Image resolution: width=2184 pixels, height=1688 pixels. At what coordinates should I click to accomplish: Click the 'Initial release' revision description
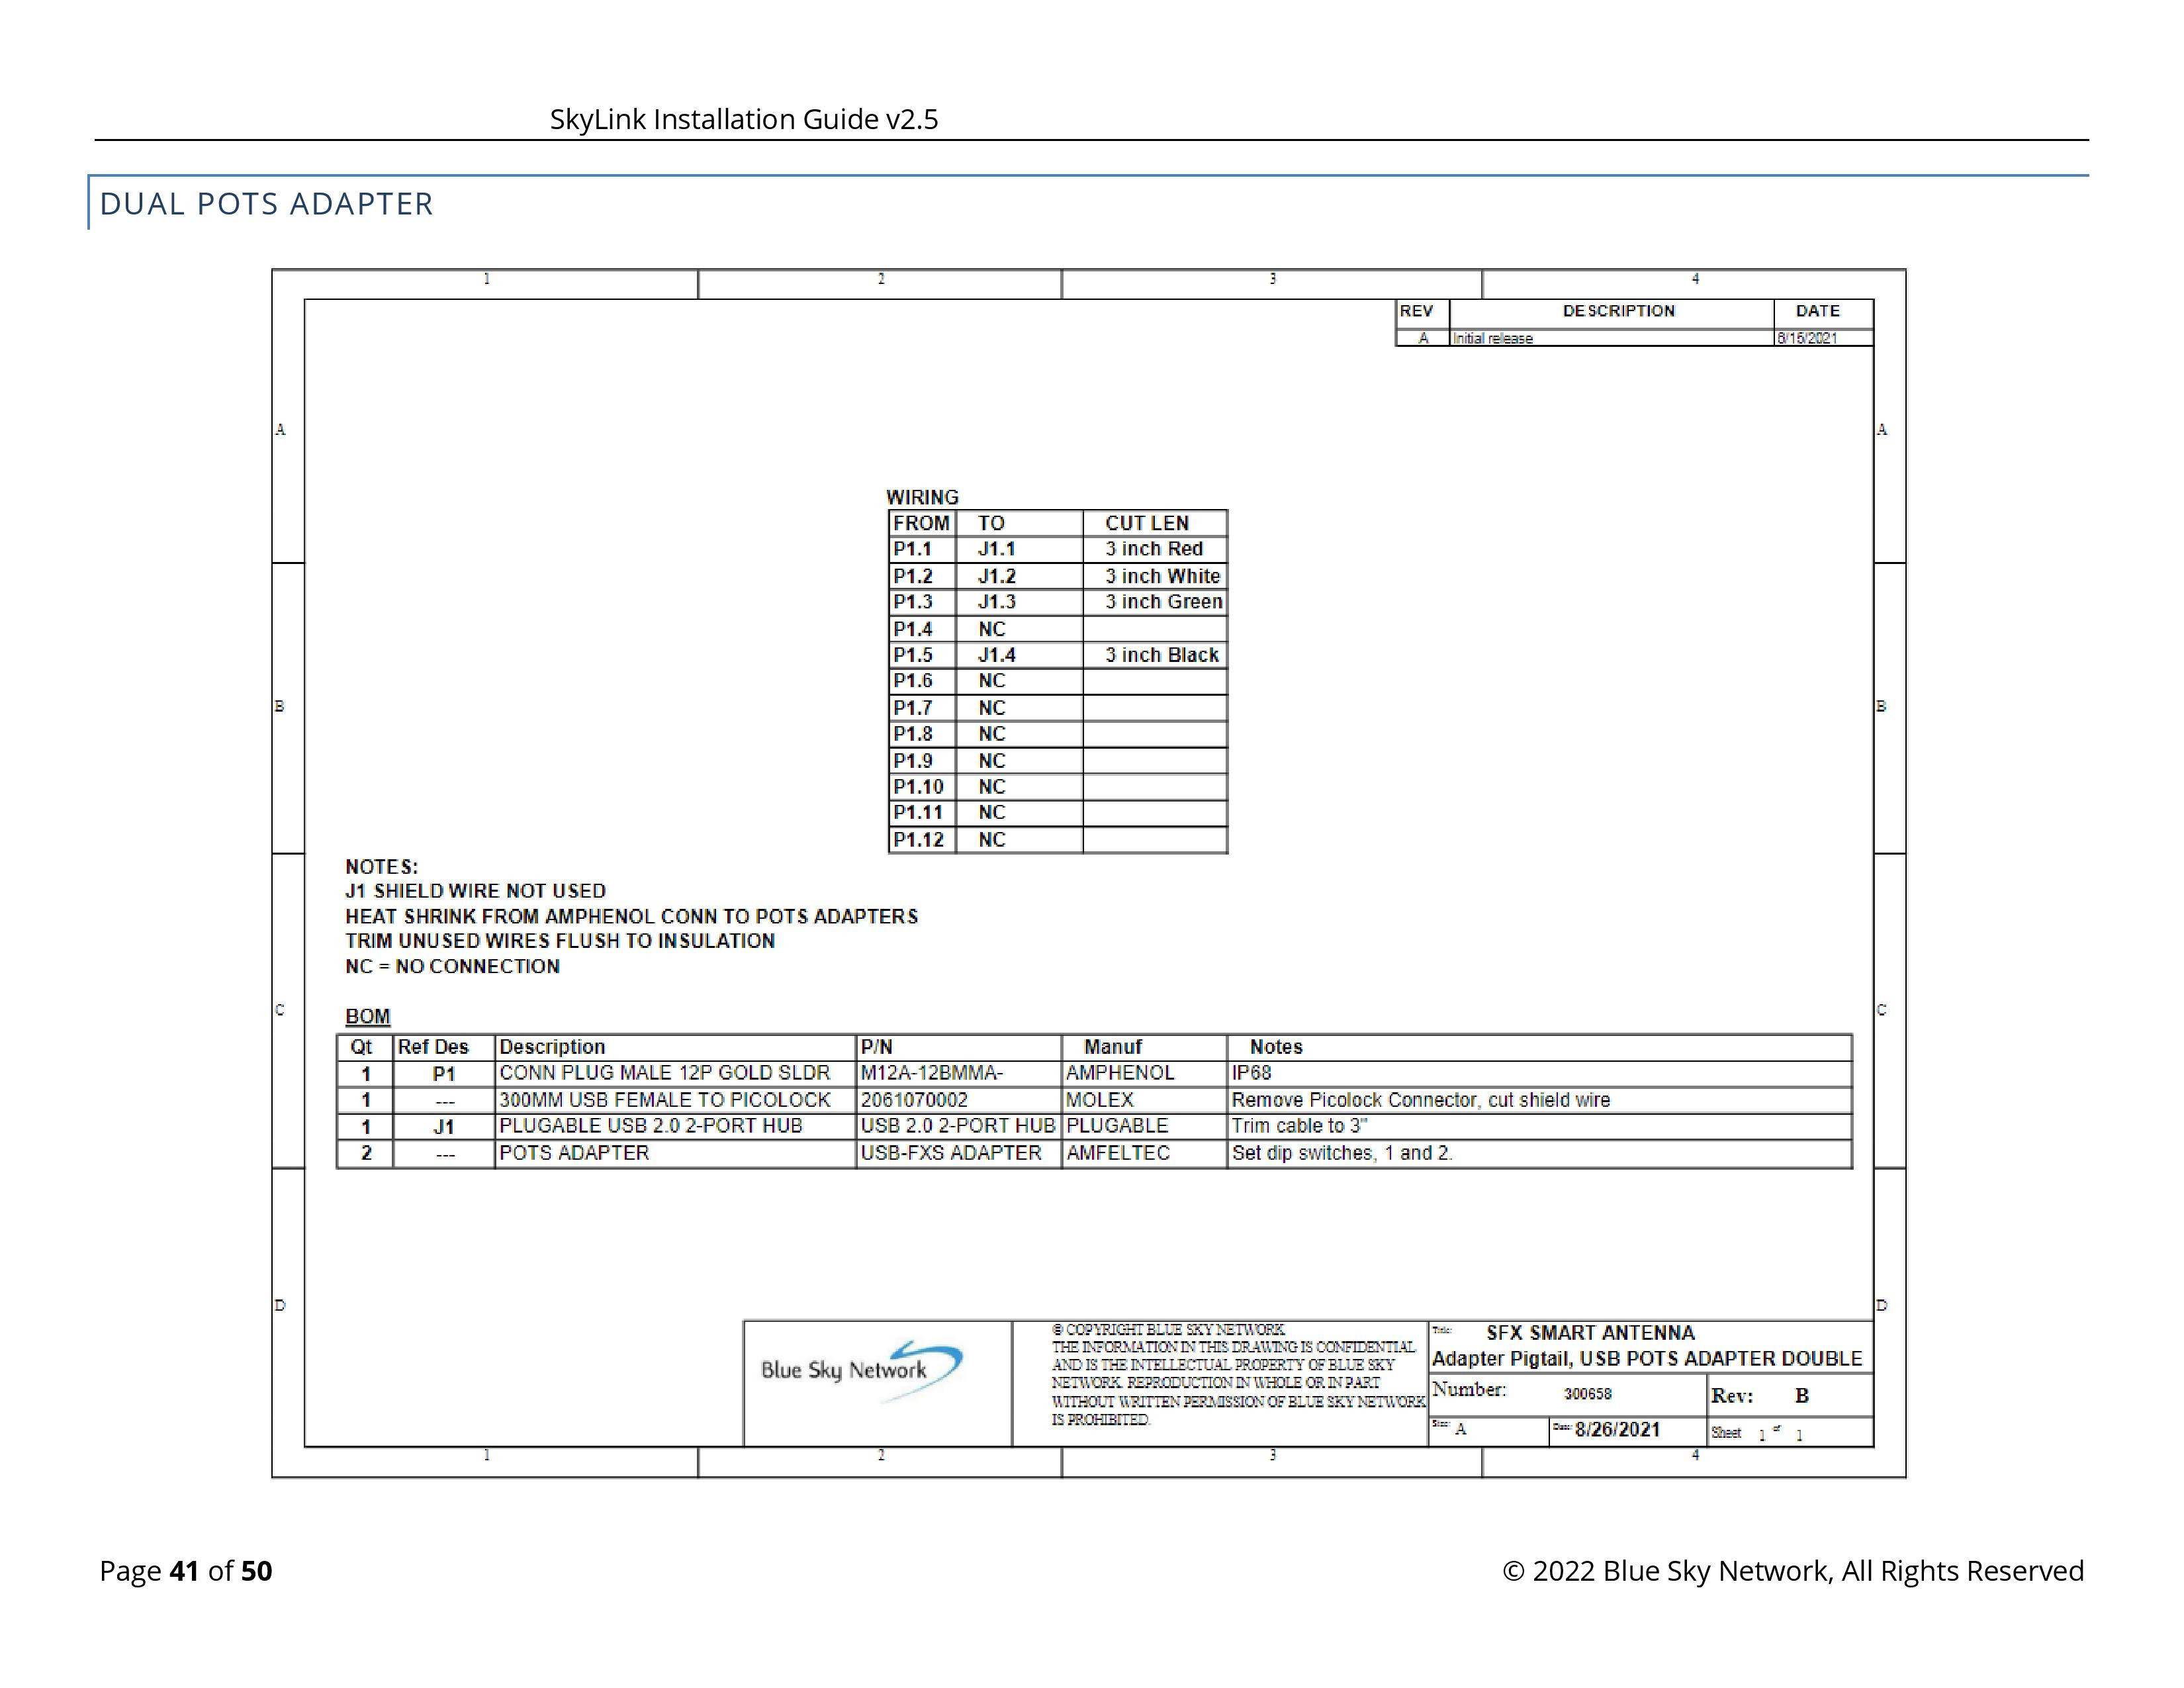tap(1492, 339)
